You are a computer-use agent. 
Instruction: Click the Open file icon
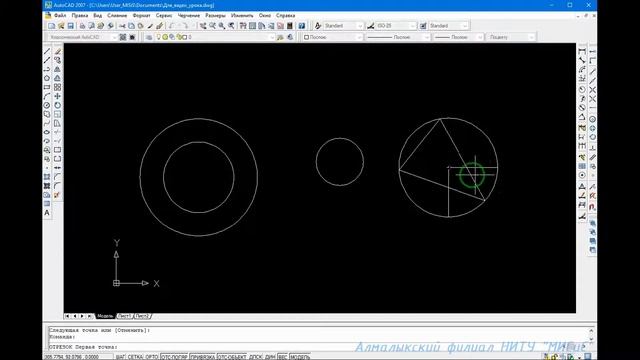(x=61, y=26)
